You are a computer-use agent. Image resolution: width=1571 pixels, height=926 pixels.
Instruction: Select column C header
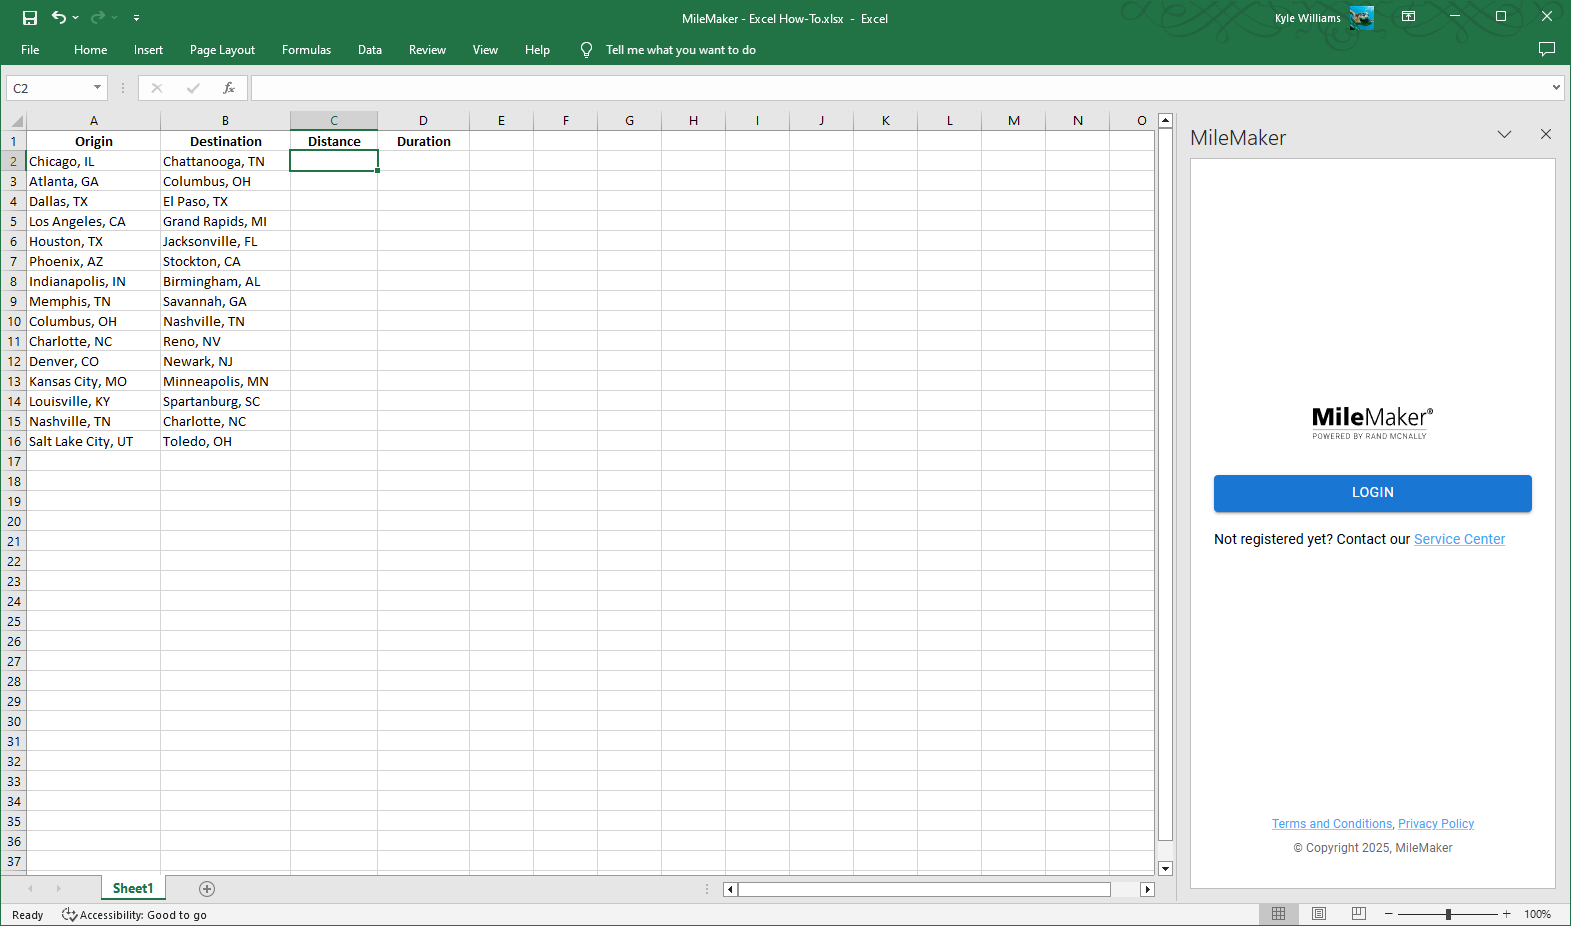coord(334,121)
